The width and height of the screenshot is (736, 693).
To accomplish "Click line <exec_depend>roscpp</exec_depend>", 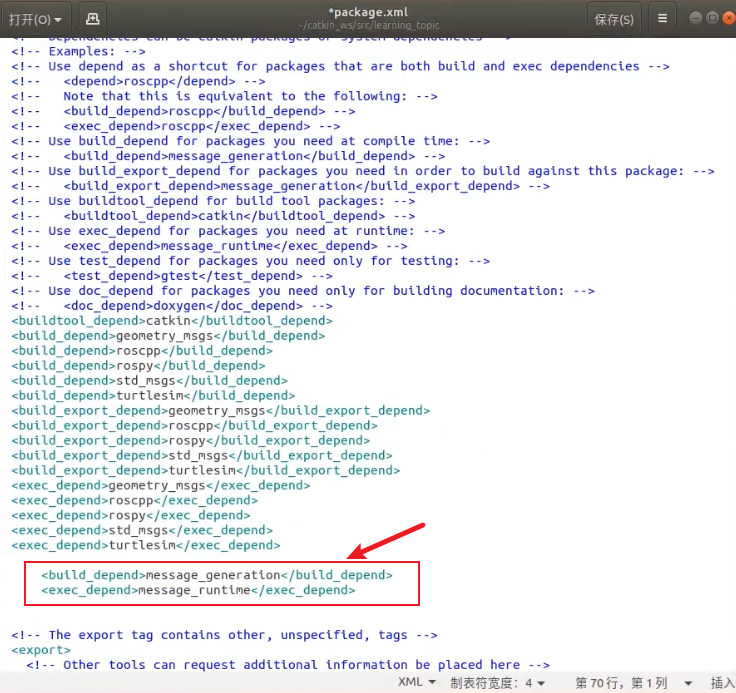I will (x=134, y=501).
